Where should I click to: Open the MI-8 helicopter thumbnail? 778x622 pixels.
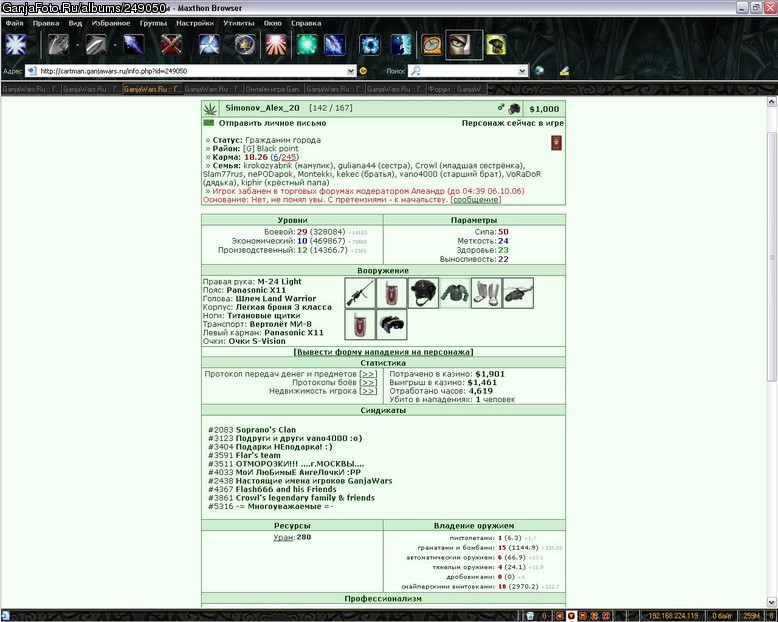518,293
